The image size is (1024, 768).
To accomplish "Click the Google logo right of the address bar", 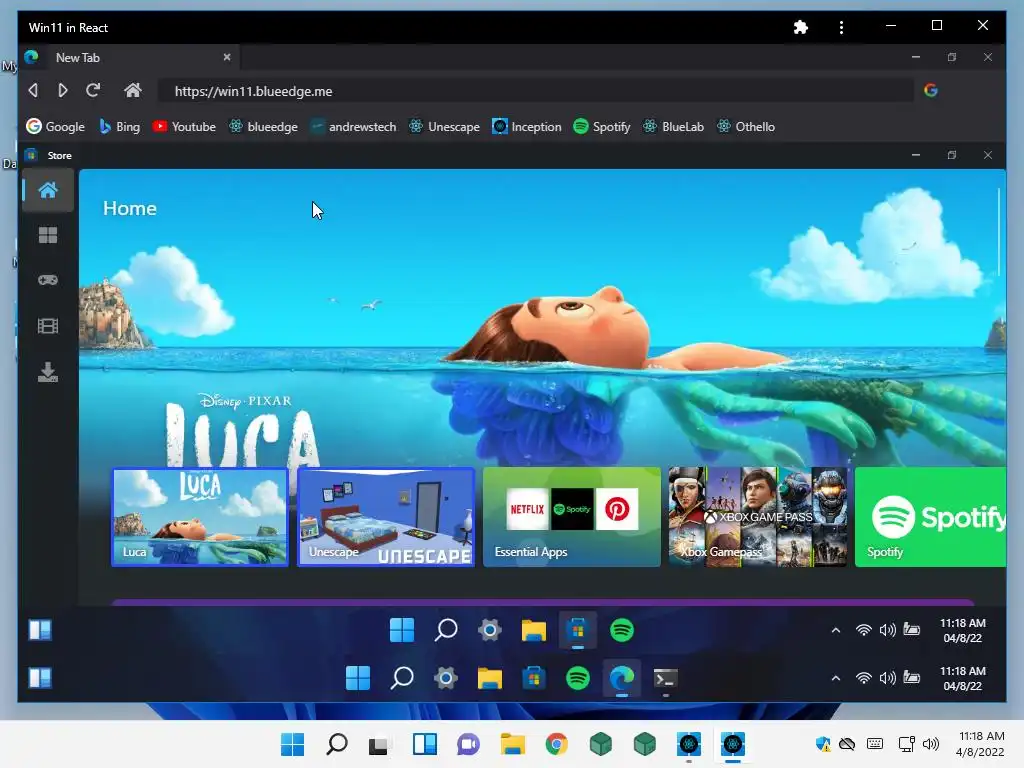I will point(931,90).
